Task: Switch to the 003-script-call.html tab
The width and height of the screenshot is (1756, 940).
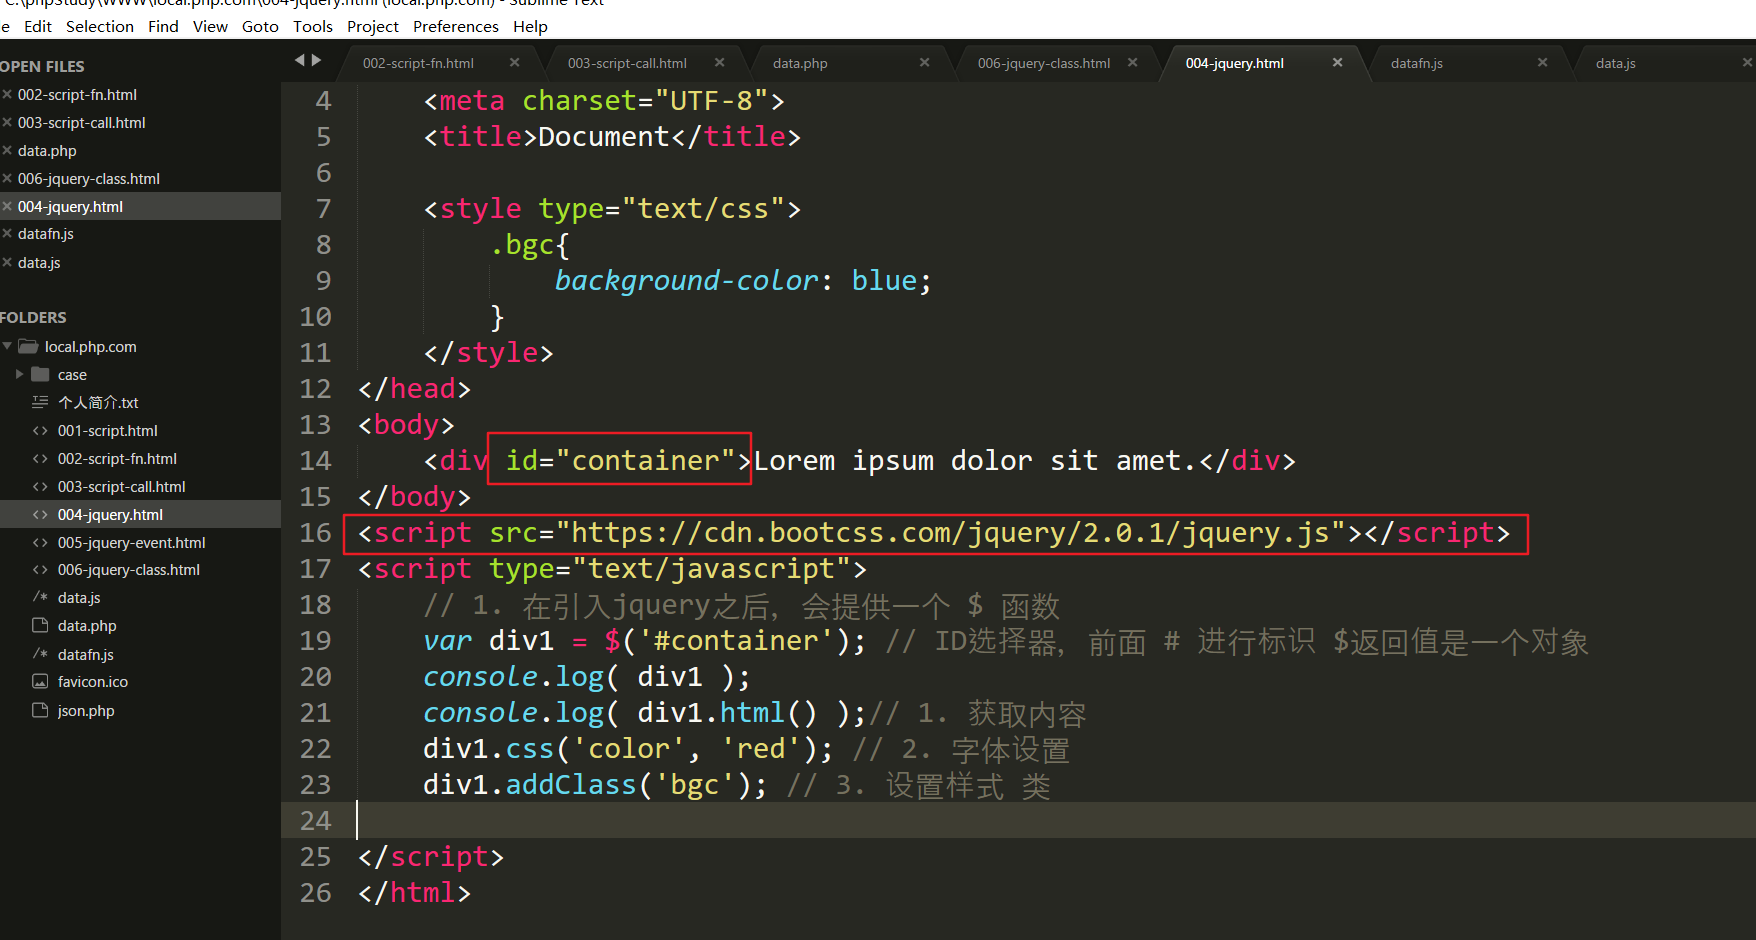Action: click(x=627, y=63)
